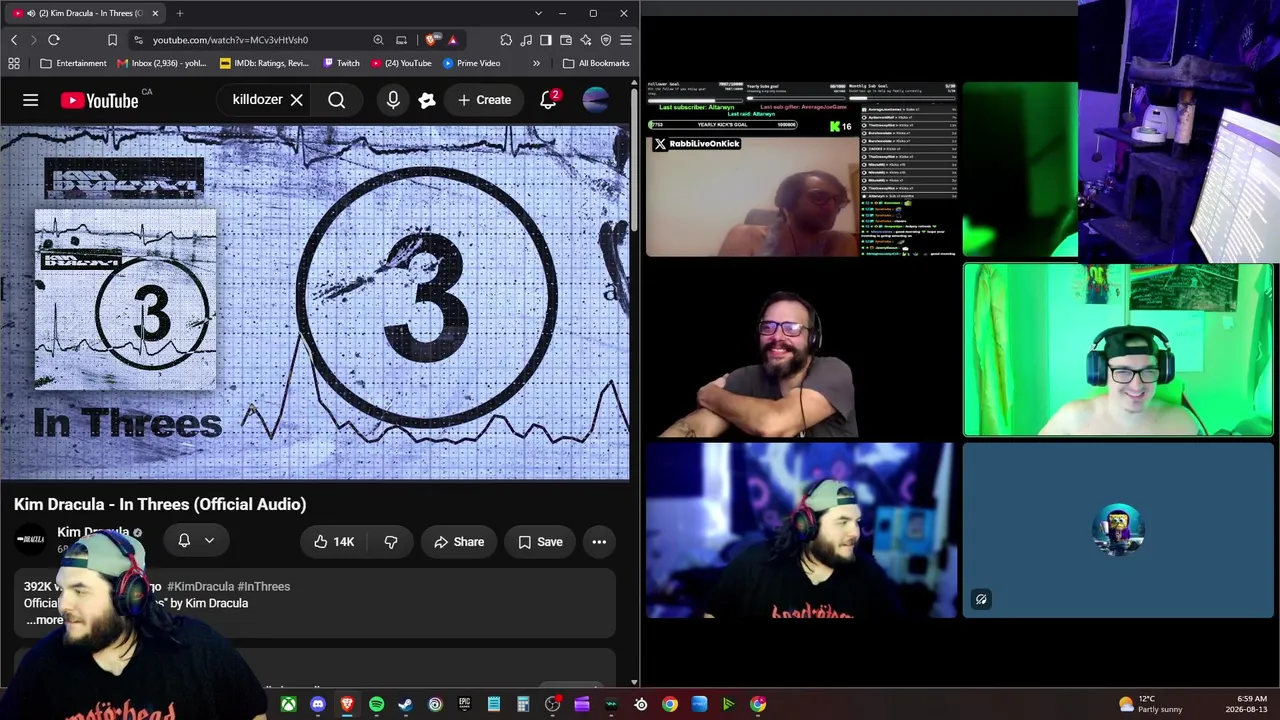Mute the tab via its speaker icon

31,13
